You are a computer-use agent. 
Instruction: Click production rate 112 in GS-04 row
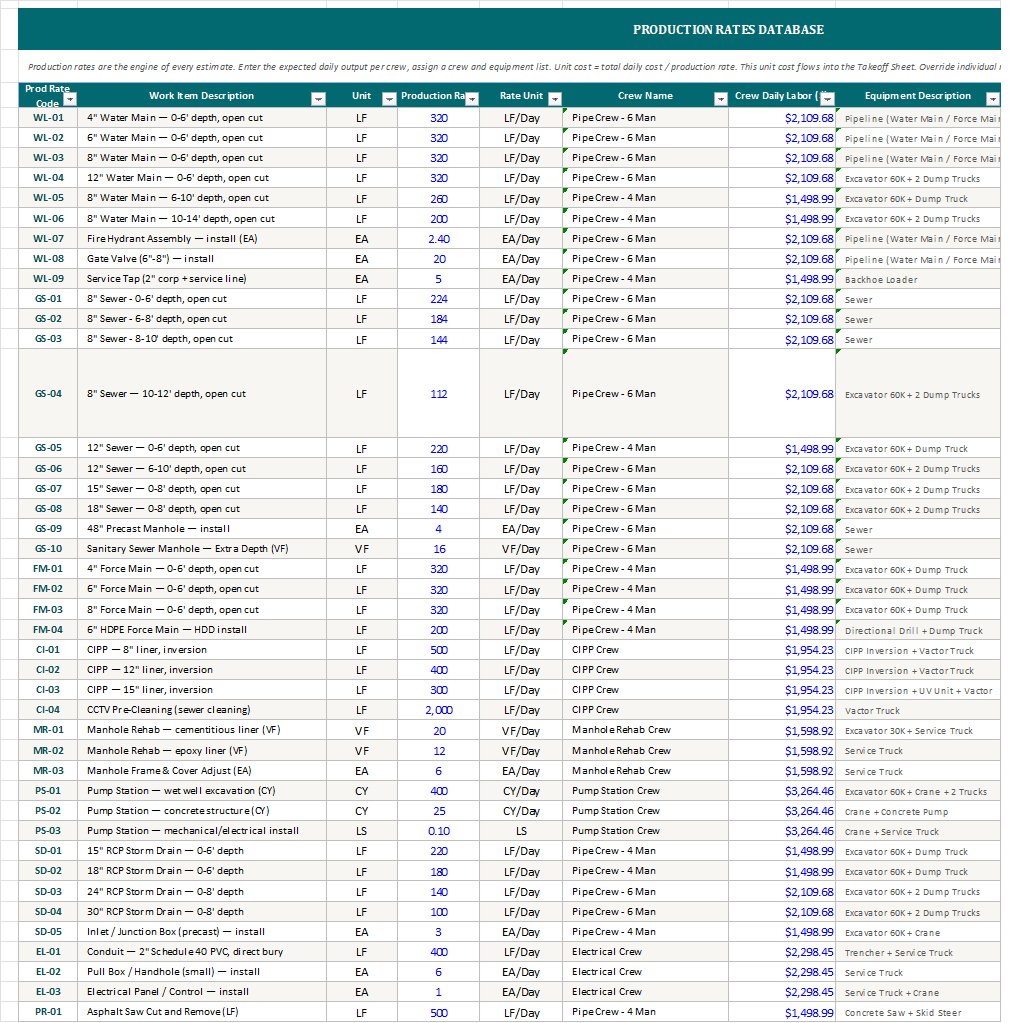438,393
